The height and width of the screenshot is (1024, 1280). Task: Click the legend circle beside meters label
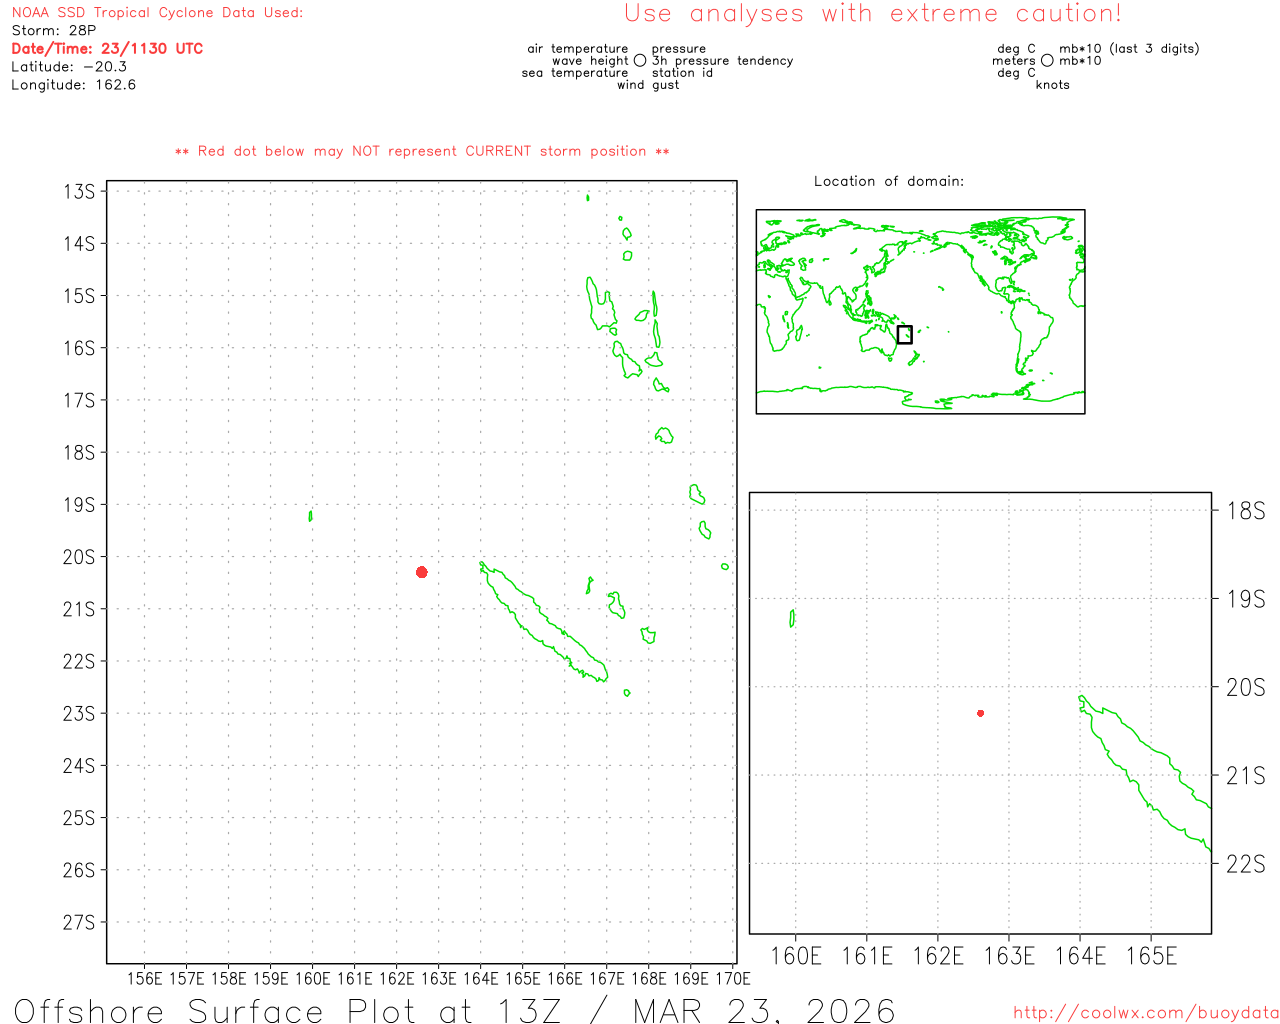click(1047, 61)
